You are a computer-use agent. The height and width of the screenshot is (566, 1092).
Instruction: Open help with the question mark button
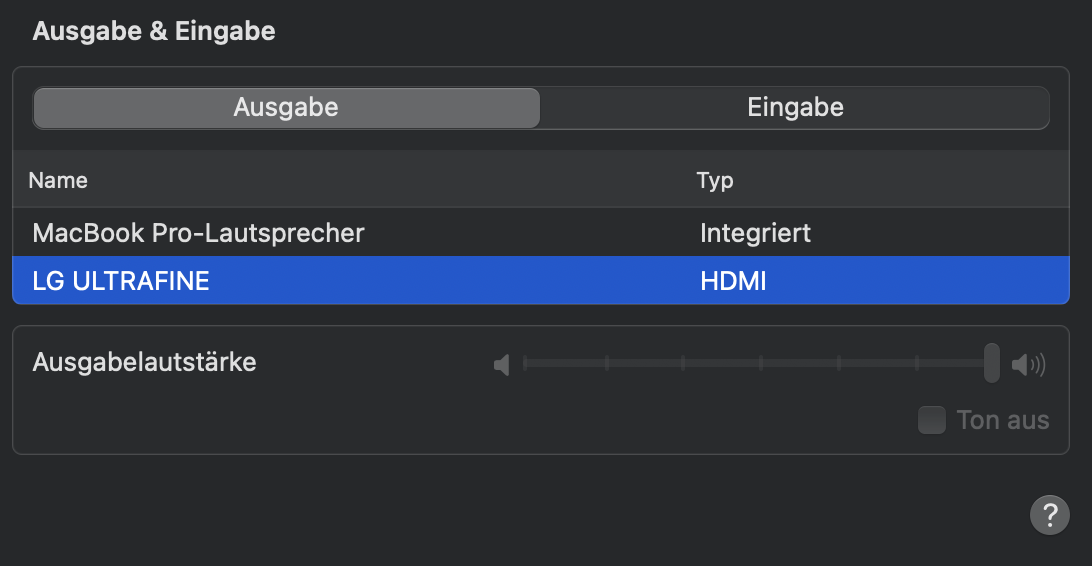click(x=1049, y=515)
